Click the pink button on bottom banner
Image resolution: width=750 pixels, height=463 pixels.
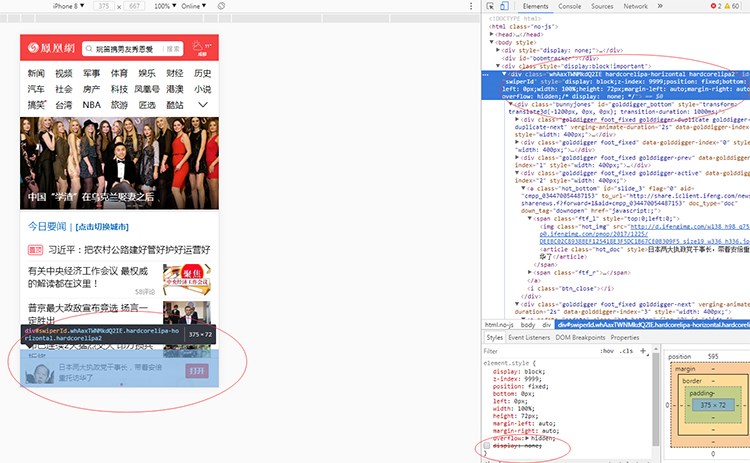[197, 371]
